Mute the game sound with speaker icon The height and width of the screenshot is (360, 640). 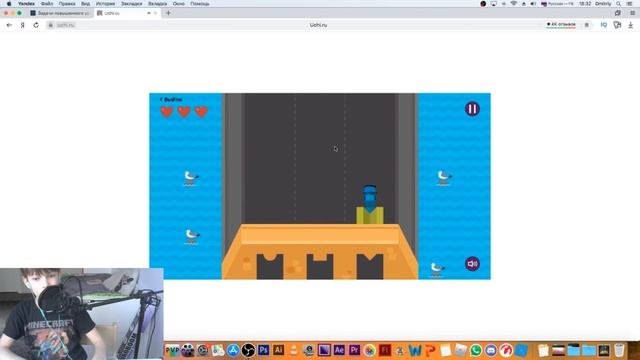[x=472, y=264]
